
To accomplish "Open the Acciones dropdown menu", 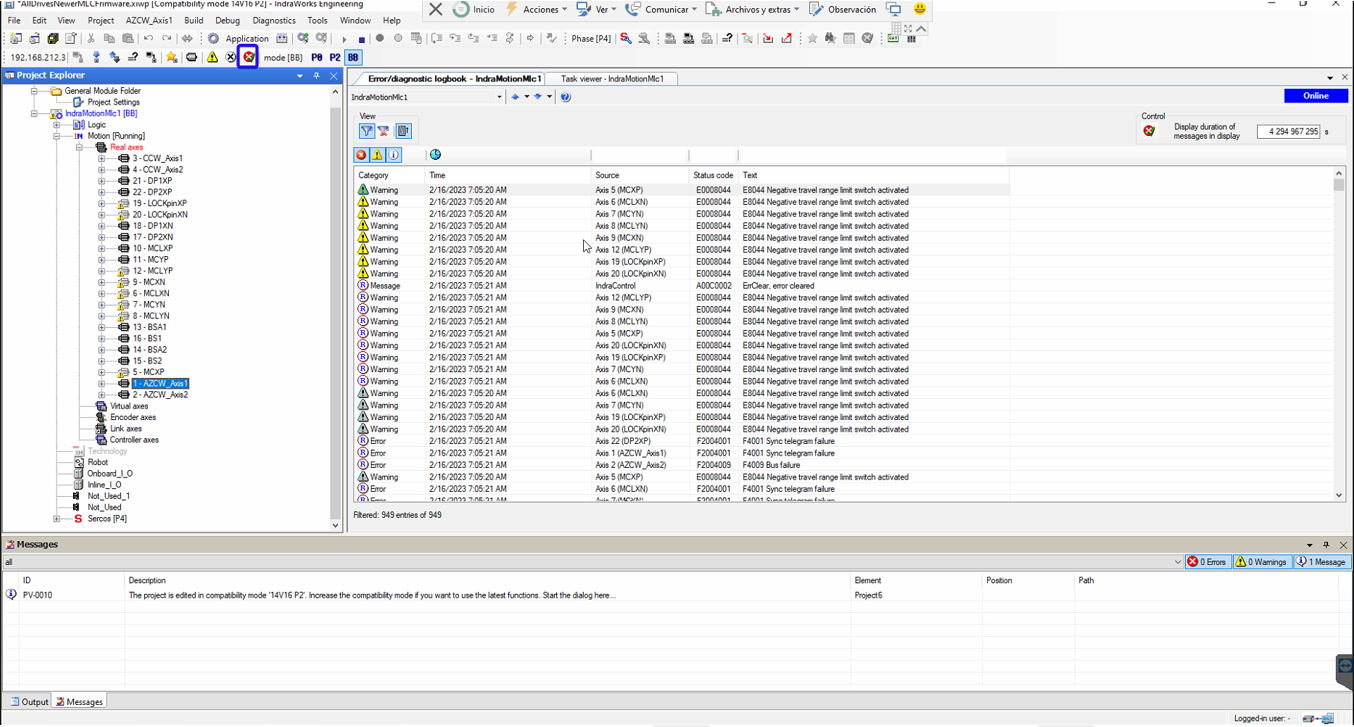I will [536, 9].
